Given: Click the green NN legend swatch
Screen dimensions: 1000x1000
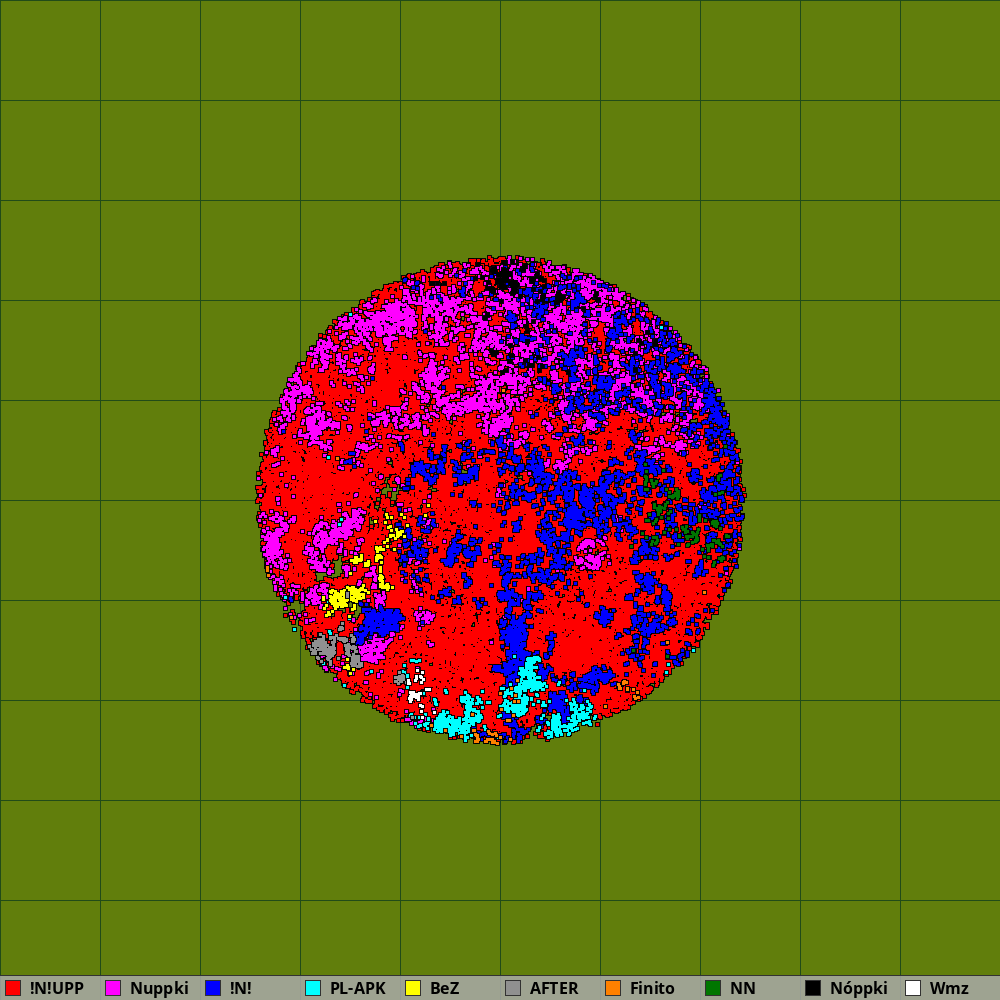Looking at the screenshot, I should (713, 988).
